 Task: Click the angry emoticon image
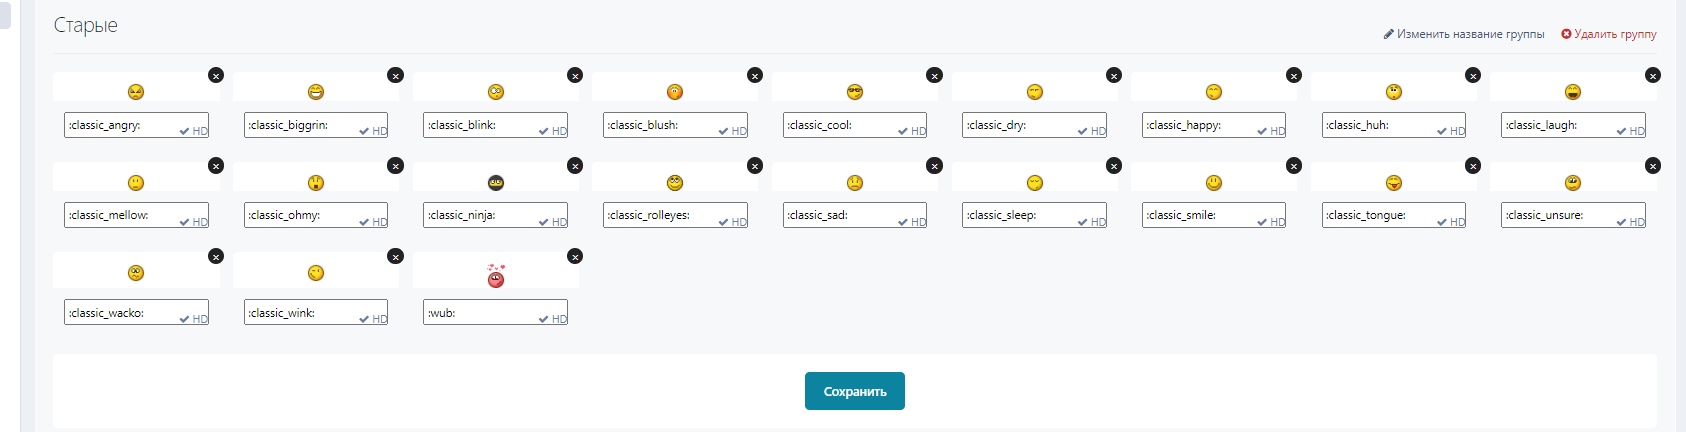point(136,92)
